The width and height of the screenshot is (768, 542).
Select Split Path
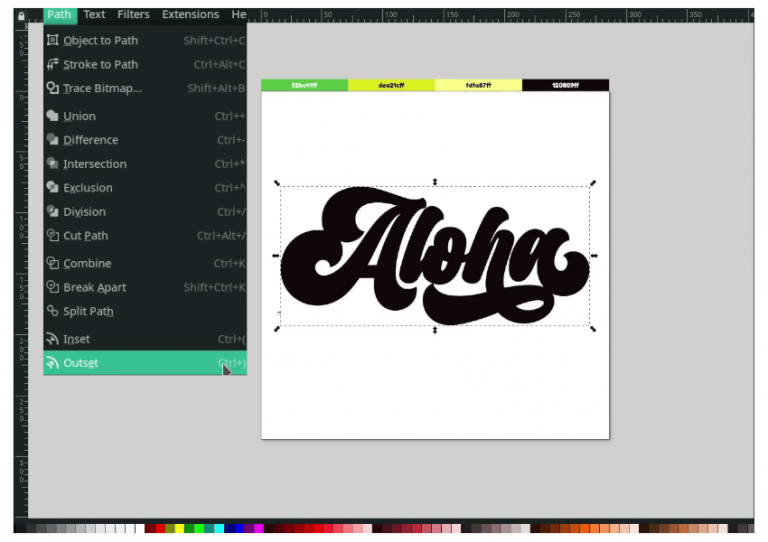coord(145,311)
